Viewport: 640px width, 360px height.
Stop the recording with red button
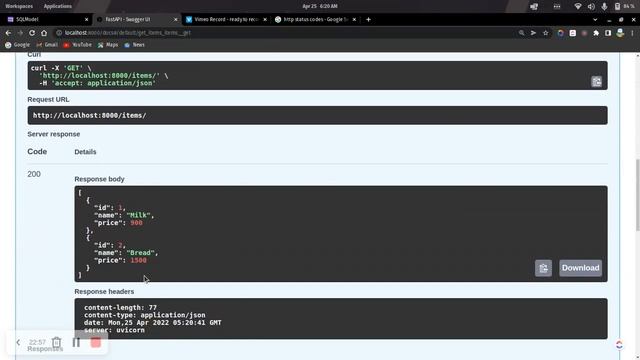tap(96, 342)
